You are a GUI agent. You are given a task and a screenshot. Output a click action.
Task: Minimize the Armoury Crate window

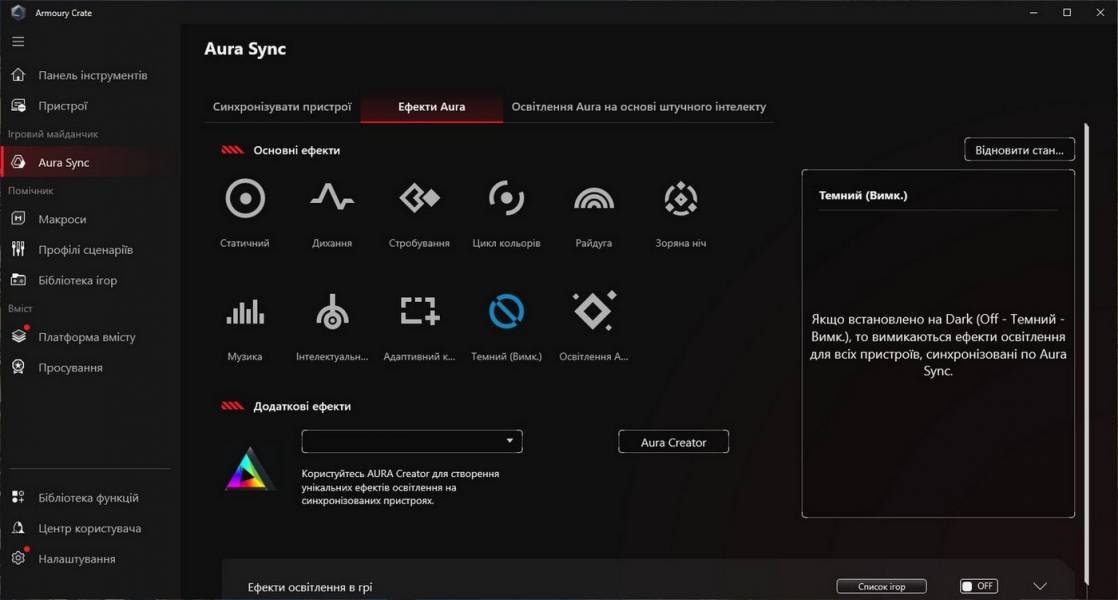pyautogui.click(x=1033, y=12)
